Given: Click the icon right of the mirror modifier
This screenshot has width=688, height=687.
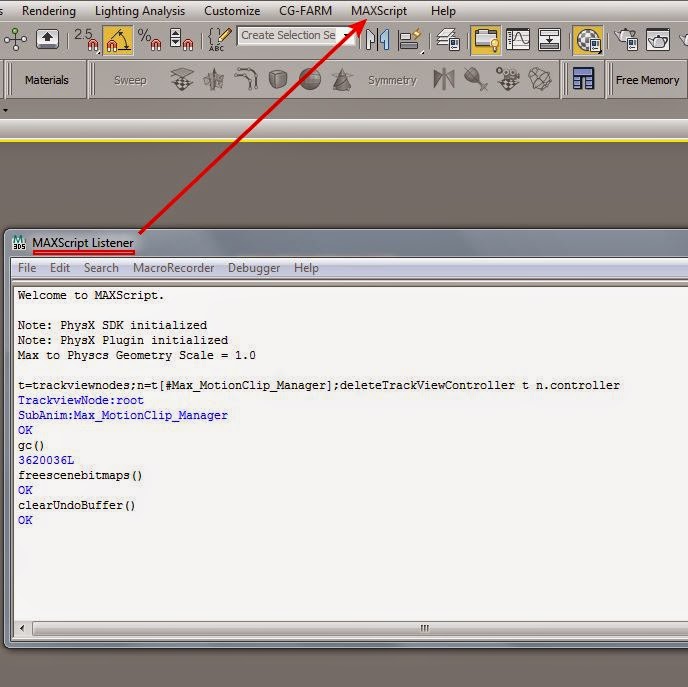Looking at the screenshot, I should [476, 79].
